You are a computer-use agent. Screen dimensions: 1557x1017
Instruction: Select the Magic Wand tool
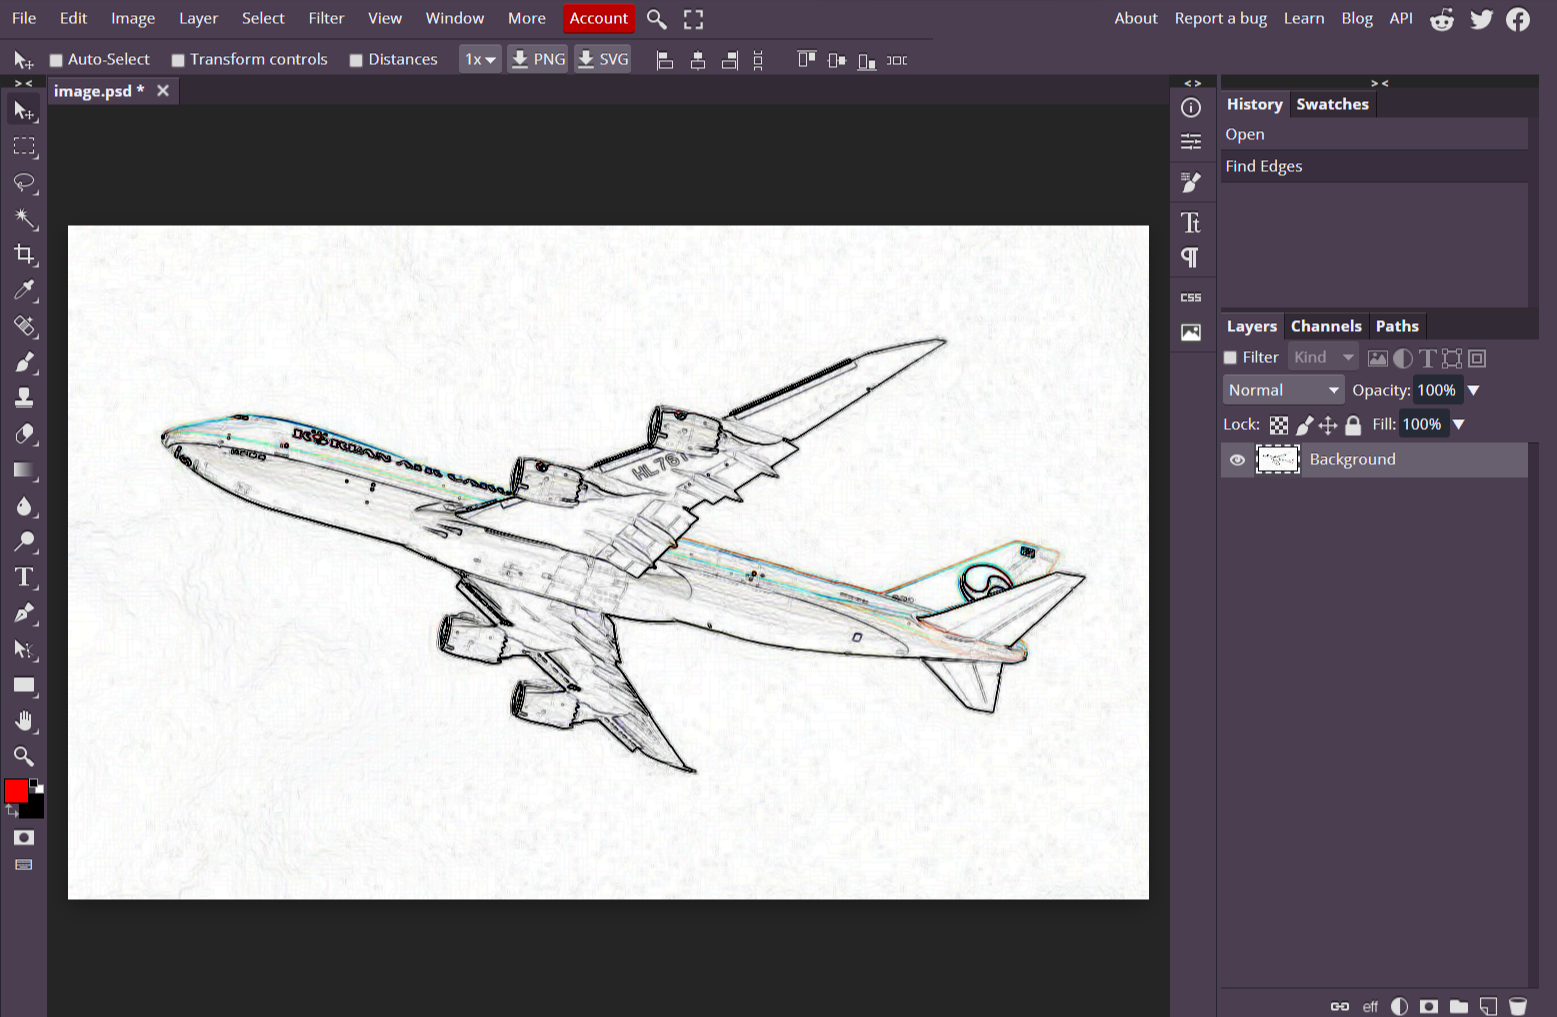[x=24, y=218]
